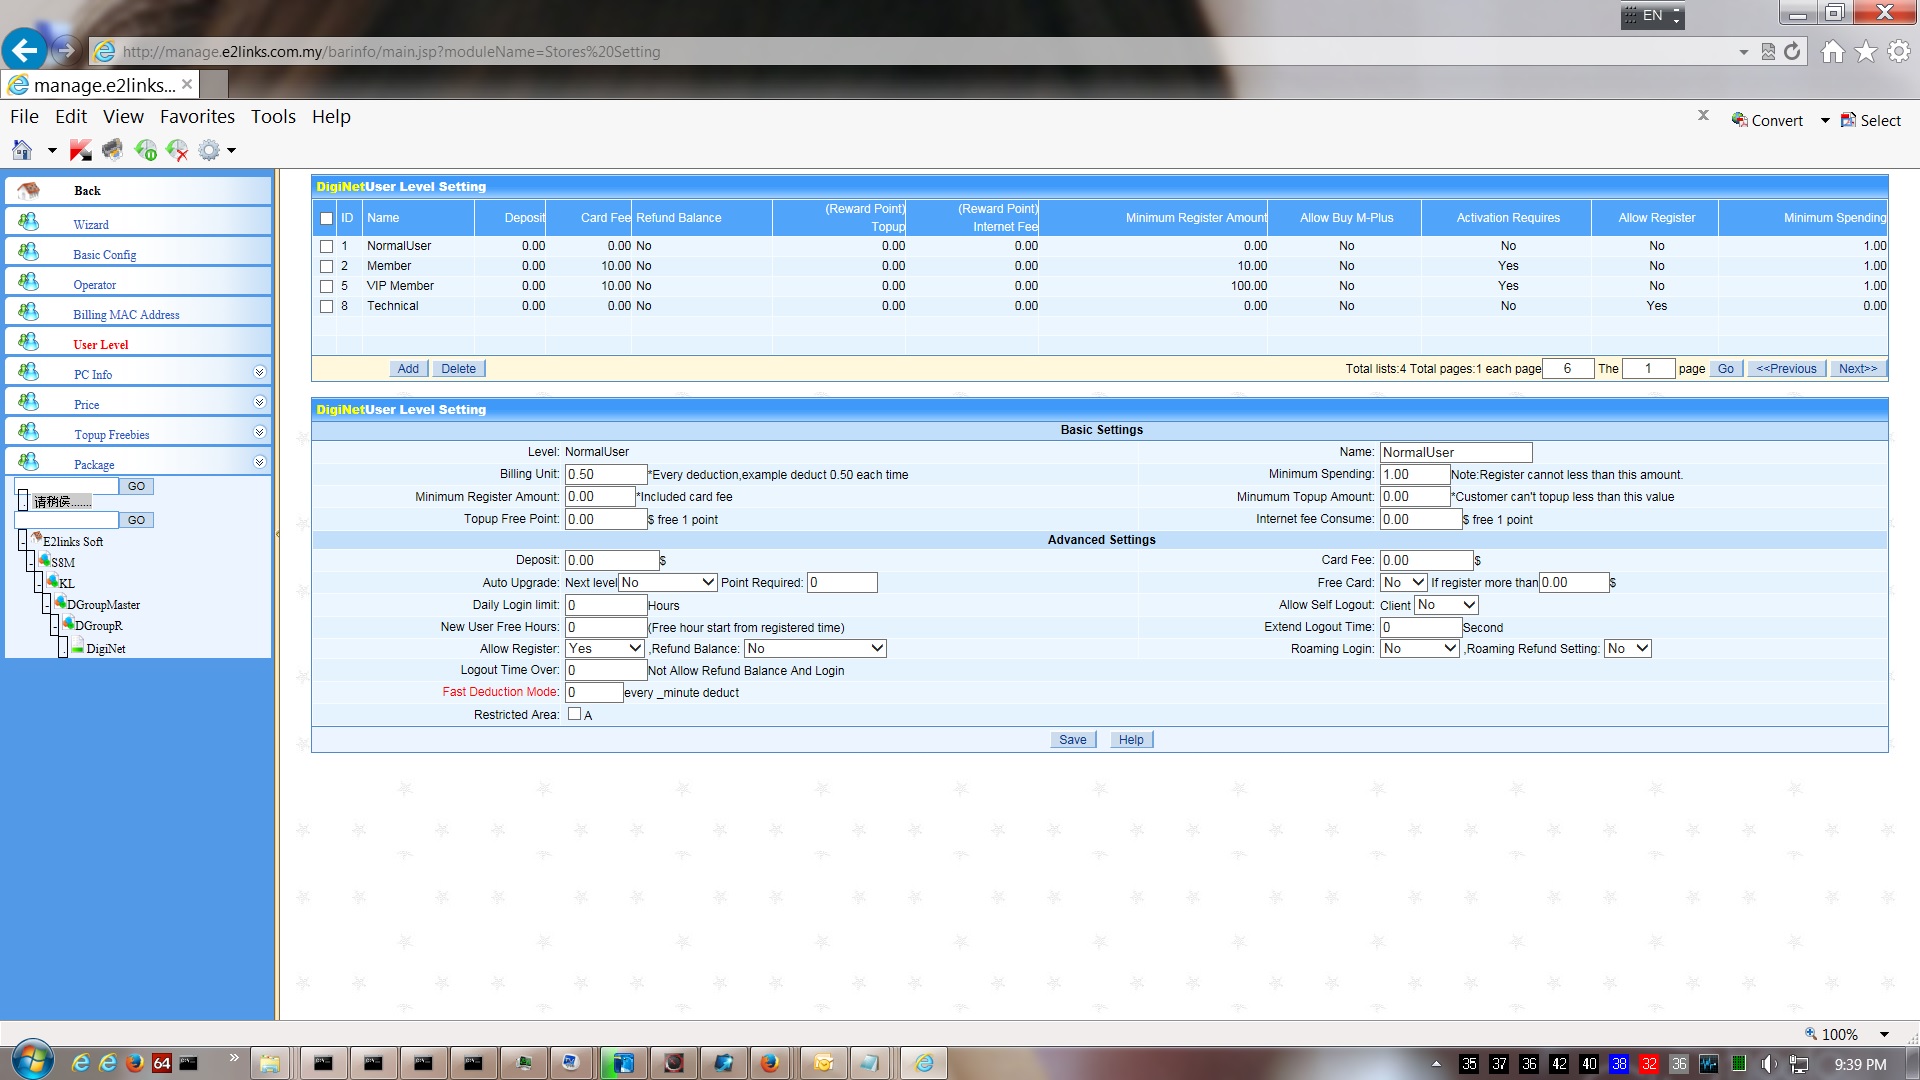Enable Restricted Area A checkbox

(574, 714)
